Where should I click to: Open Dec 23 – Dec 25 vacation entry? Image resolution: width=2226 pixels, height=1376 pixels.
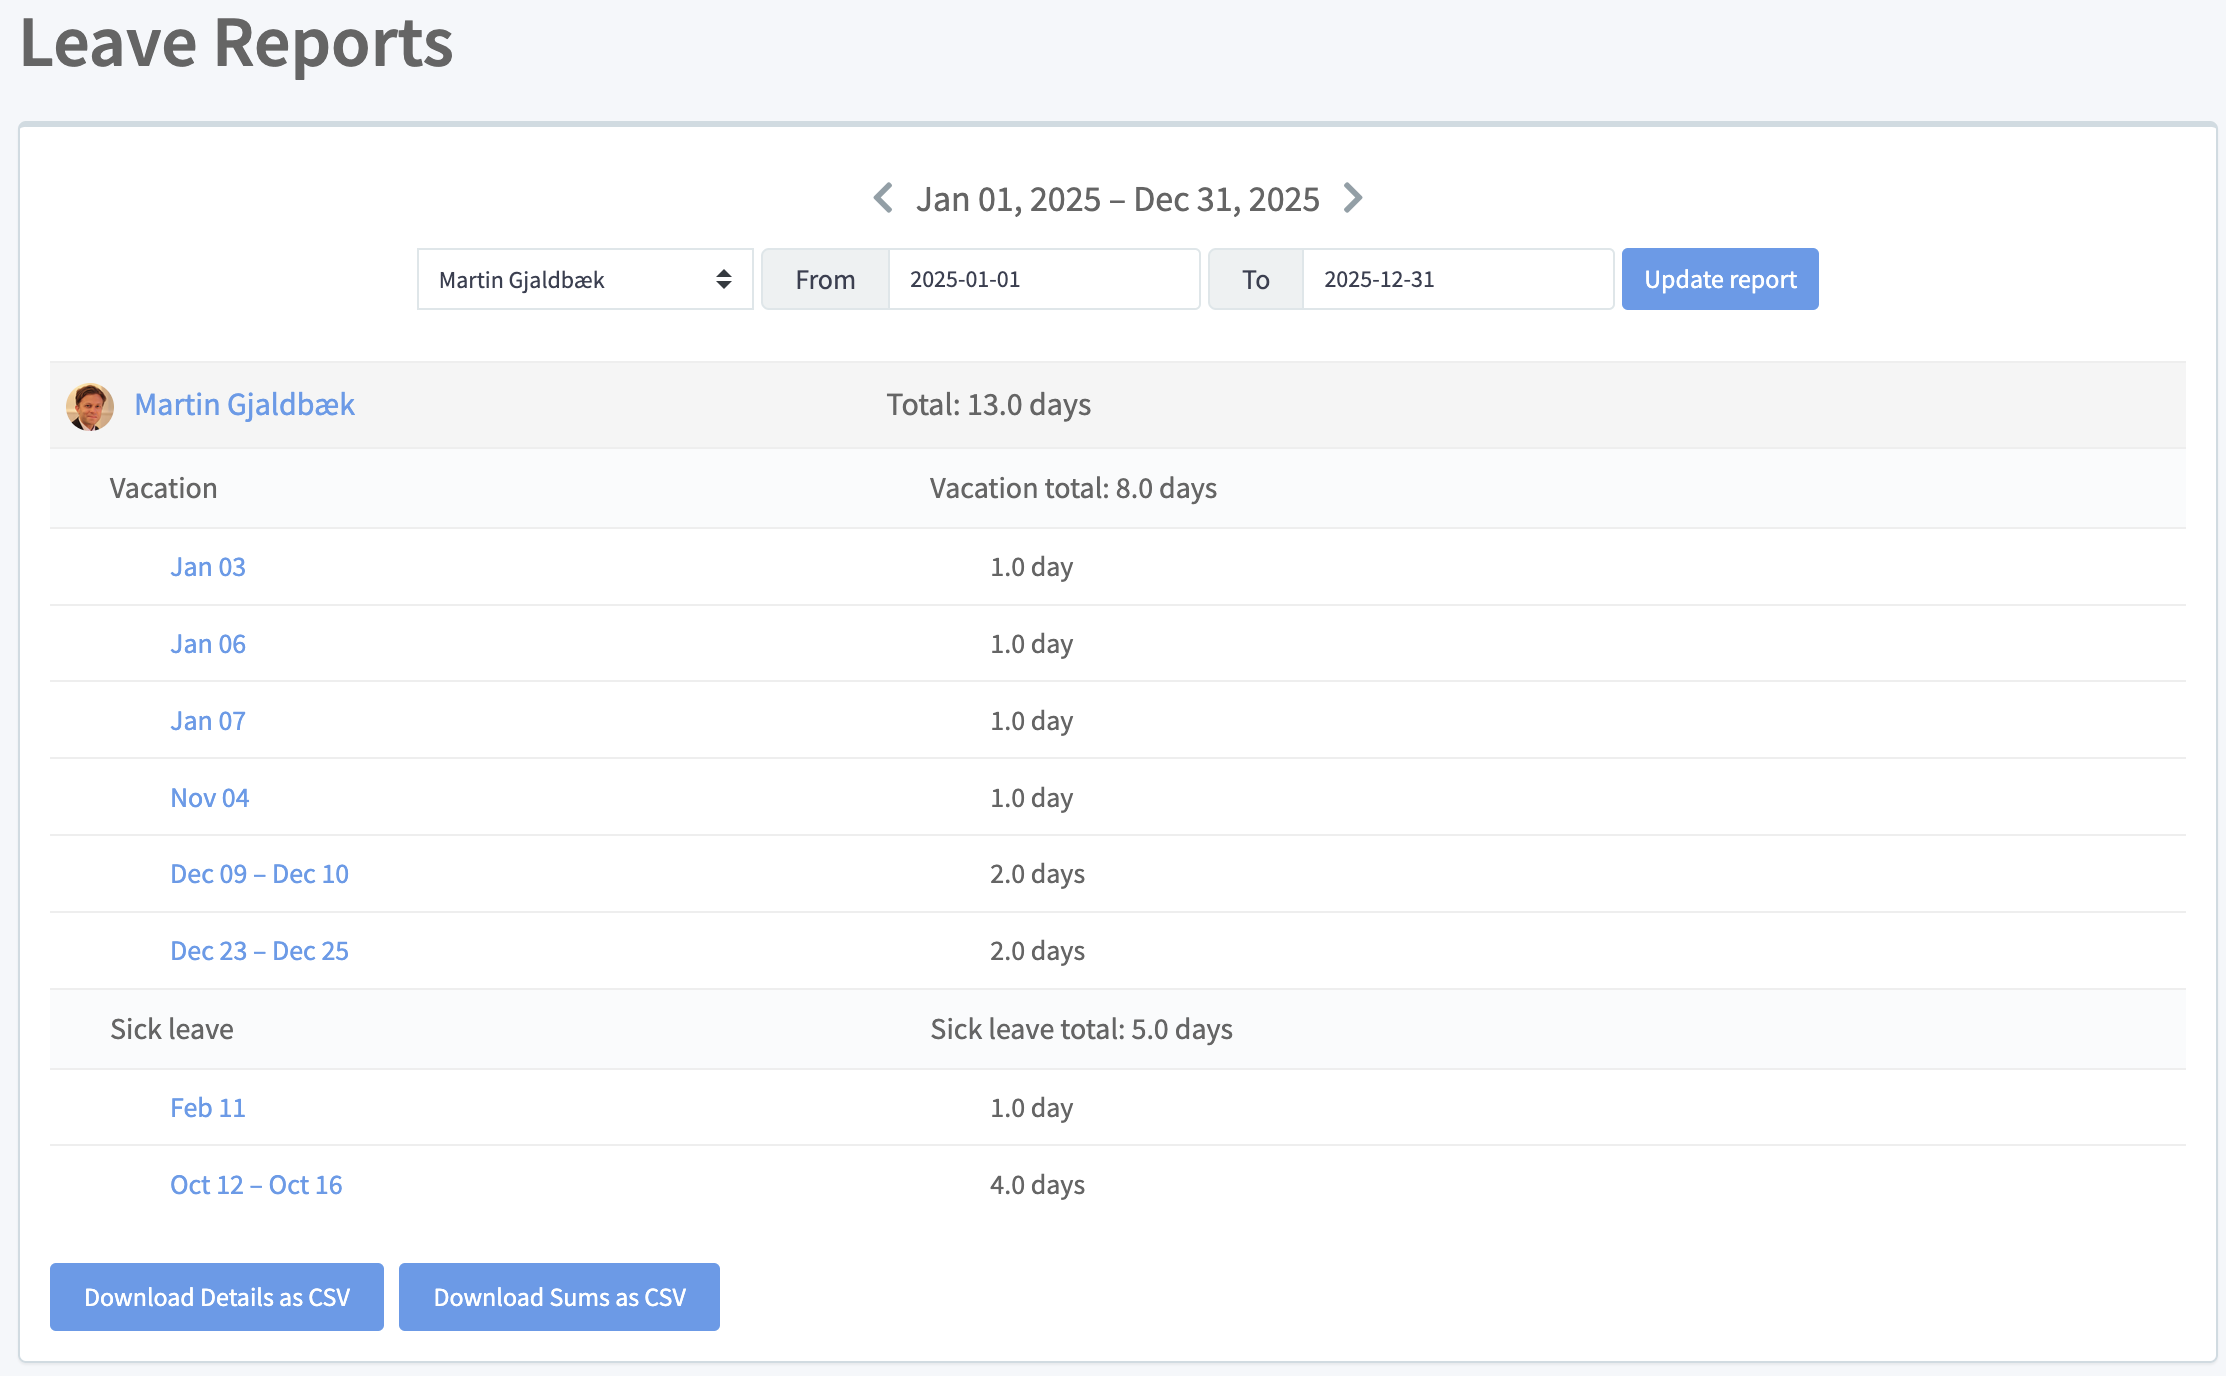(x=259, y=951)
